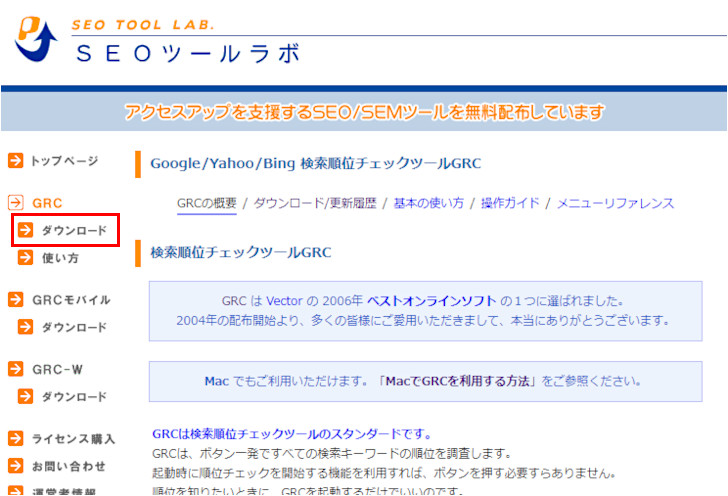This screenshot has height=496, width=728.
Task: Click arrow icon beside GRC ダウンロード
Action: [x=26, y=230]
